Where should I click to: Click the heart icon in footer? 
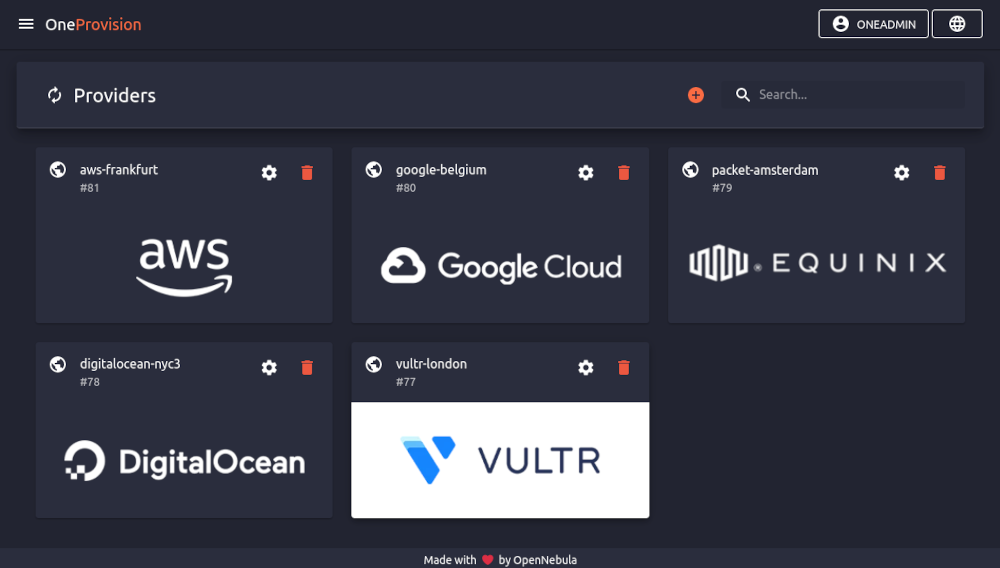pos(487,560)
